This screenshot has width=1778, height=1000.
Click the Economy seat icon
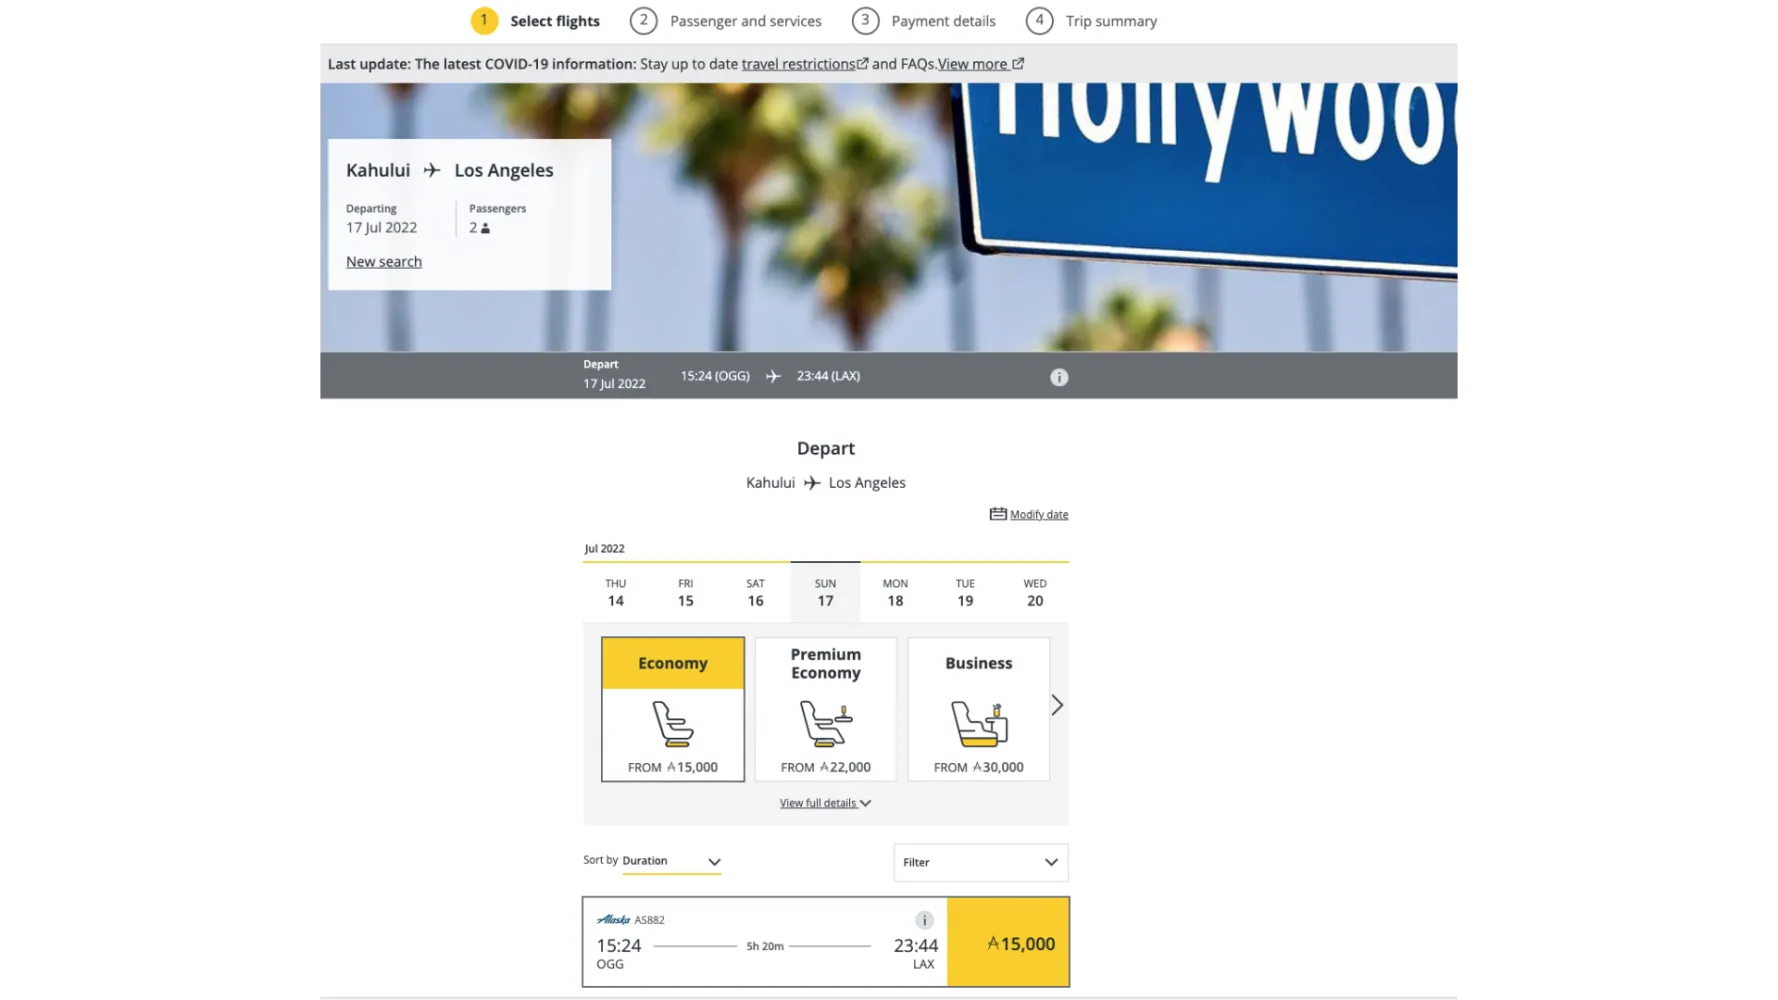click(672, 723)
